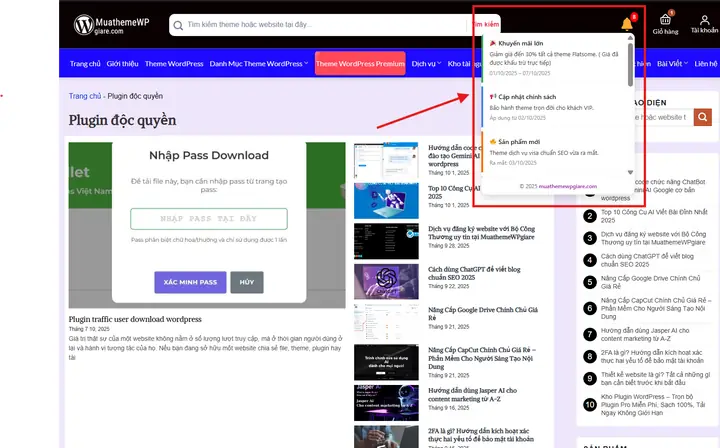The height and width of the screenshot is (448, 720).
Task: Open sidebar Kho Plugin WordPress link
Action: 652,404
